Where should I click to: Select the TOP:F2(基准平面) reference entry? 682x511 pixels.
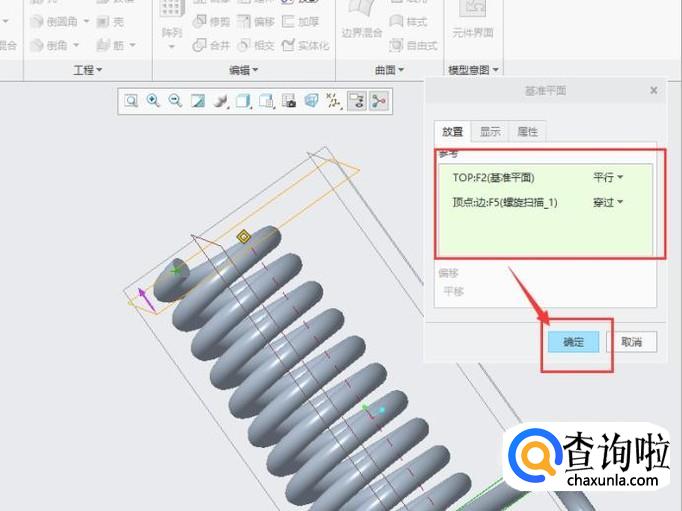point(494,177)
